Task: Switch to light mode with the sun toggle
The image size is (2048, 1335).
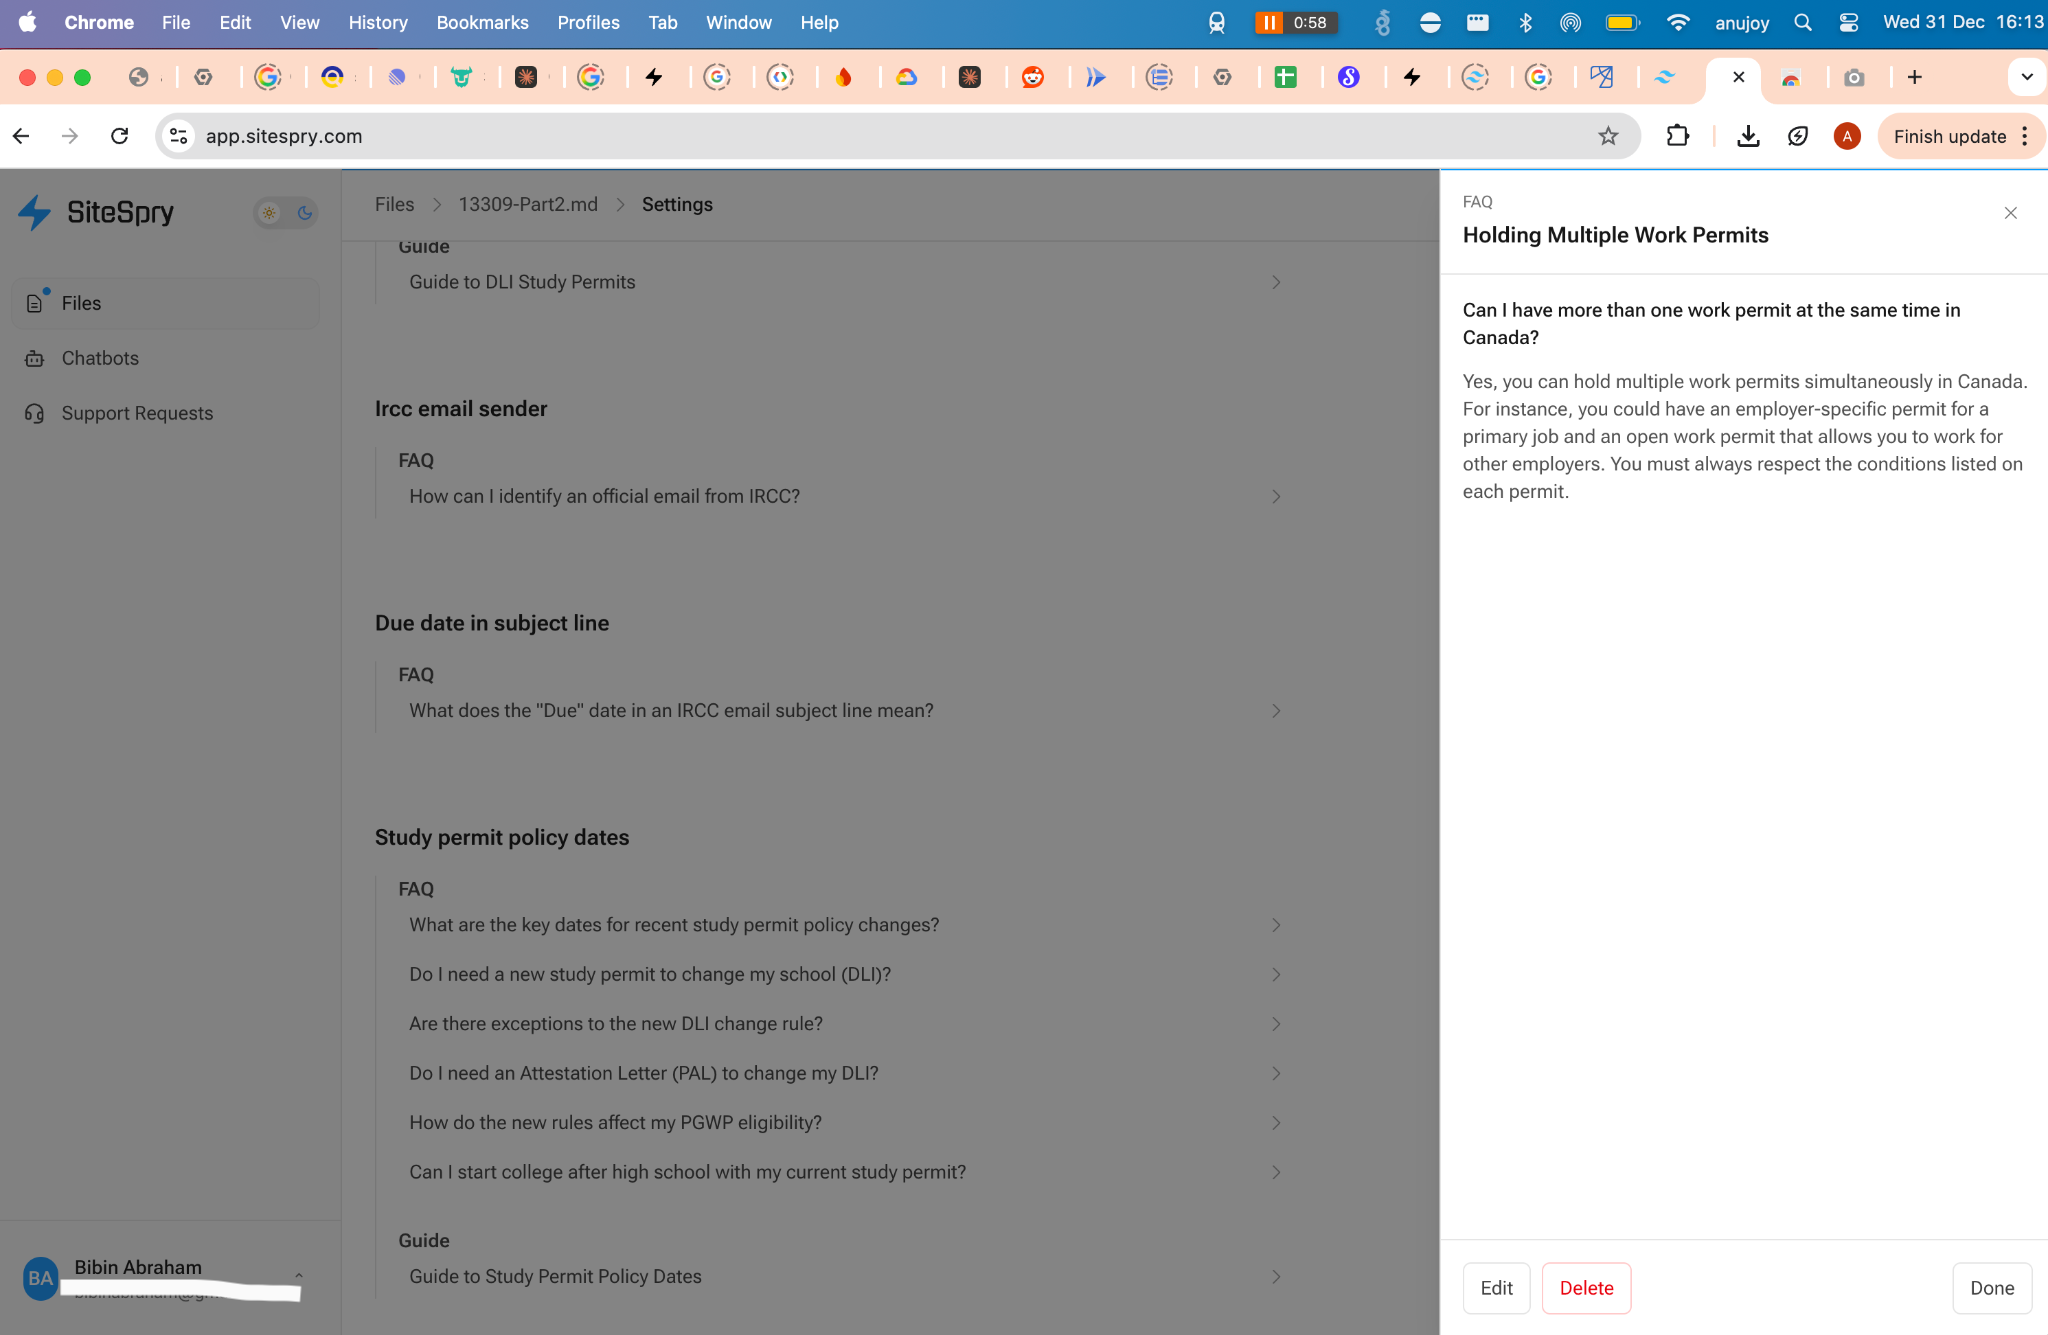Action: coord(268,213)
